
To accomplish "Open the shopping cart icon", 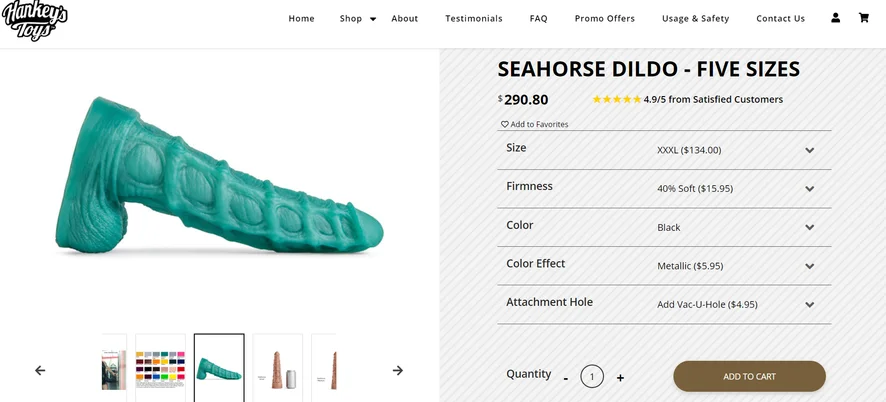I will [x=863, y=18].
